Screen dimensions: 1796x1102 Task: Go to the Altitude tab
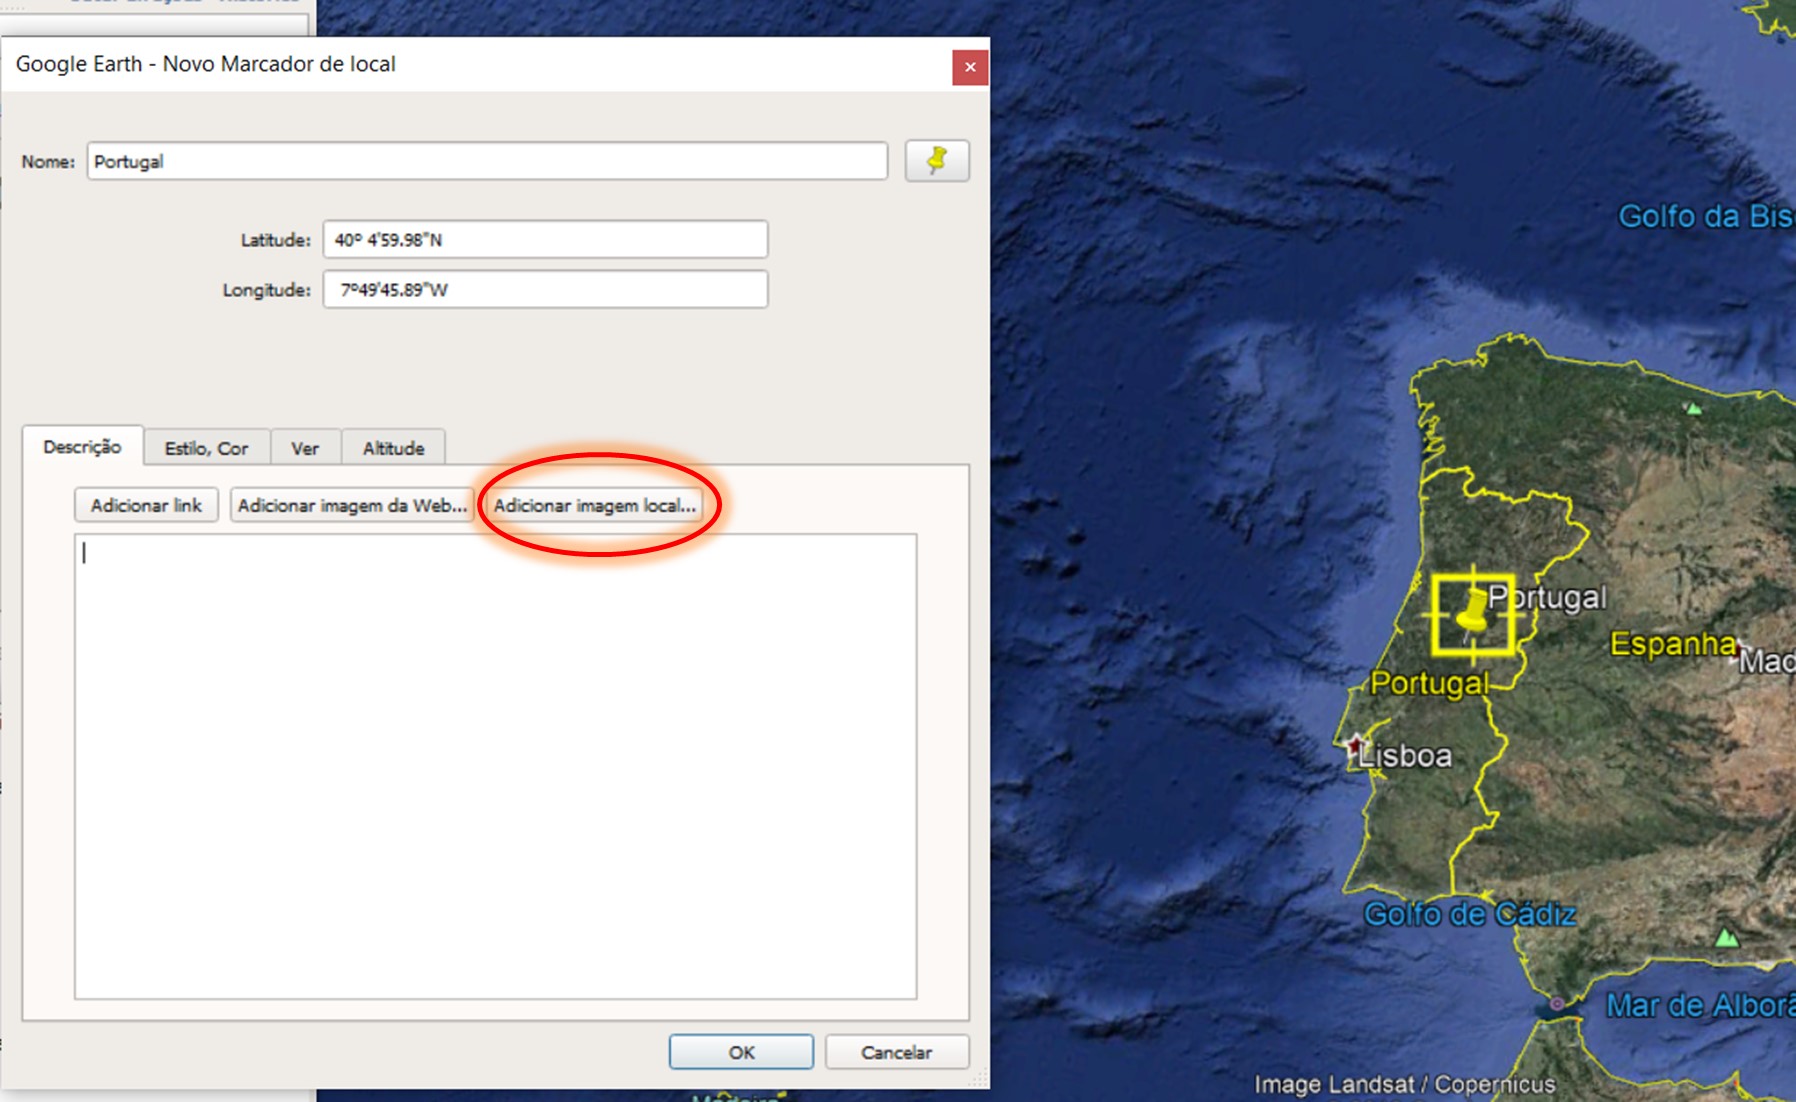(x=393, y=448)
